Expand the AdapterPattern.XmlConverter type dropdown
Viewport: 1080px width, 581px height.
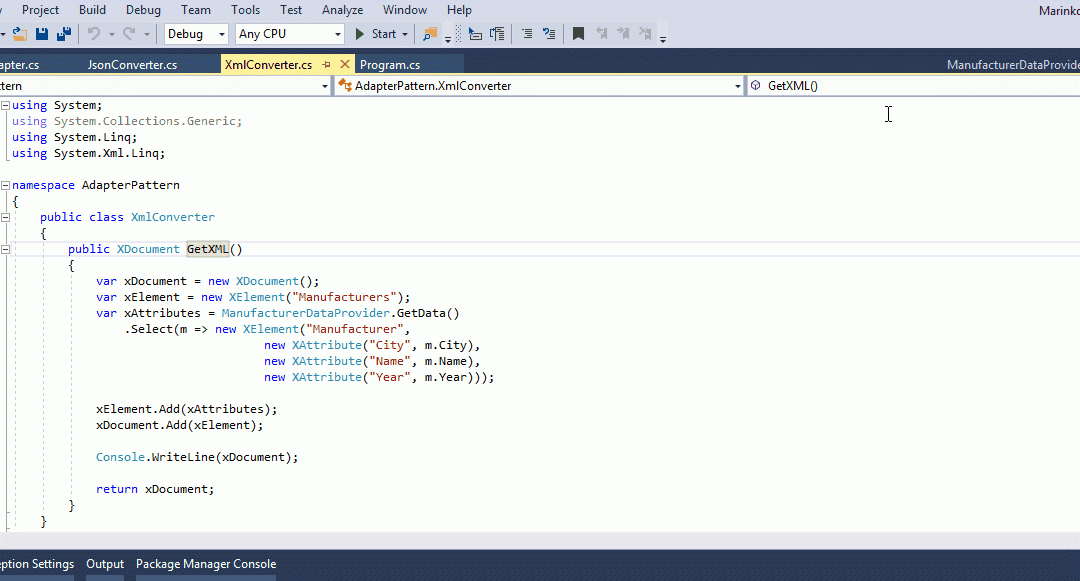tap(737, 86)
